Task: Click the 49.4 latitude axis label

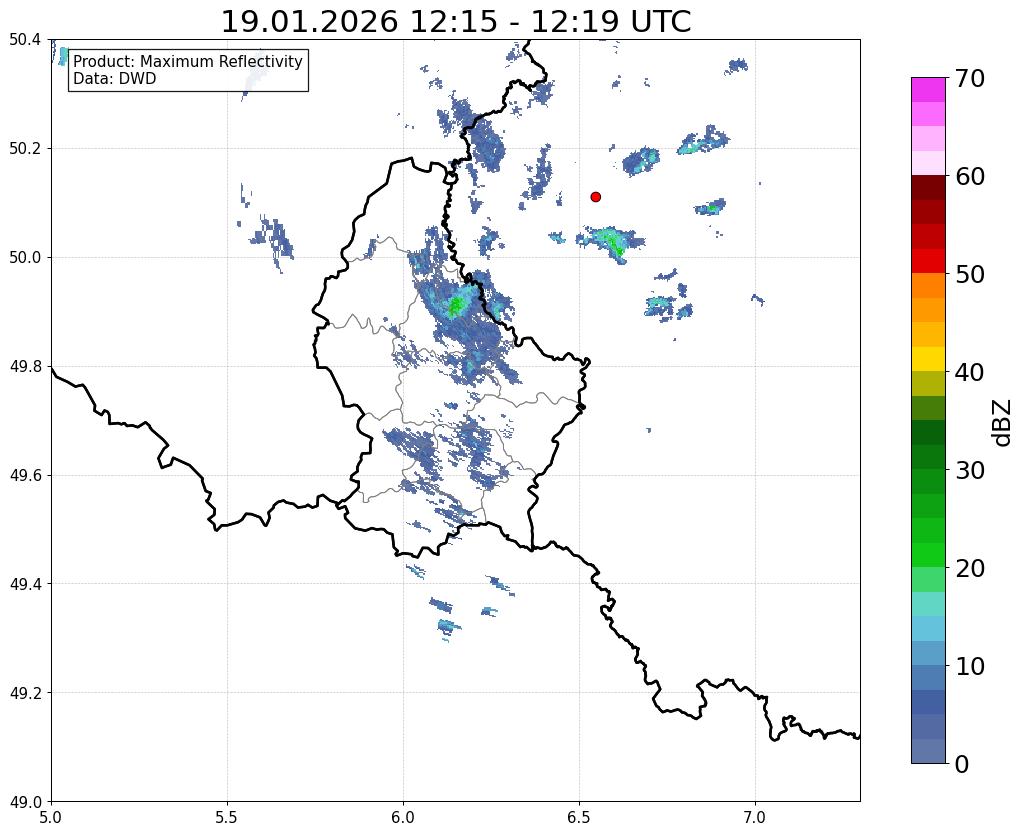Action: pyautogui.click(x=25, y=583)
